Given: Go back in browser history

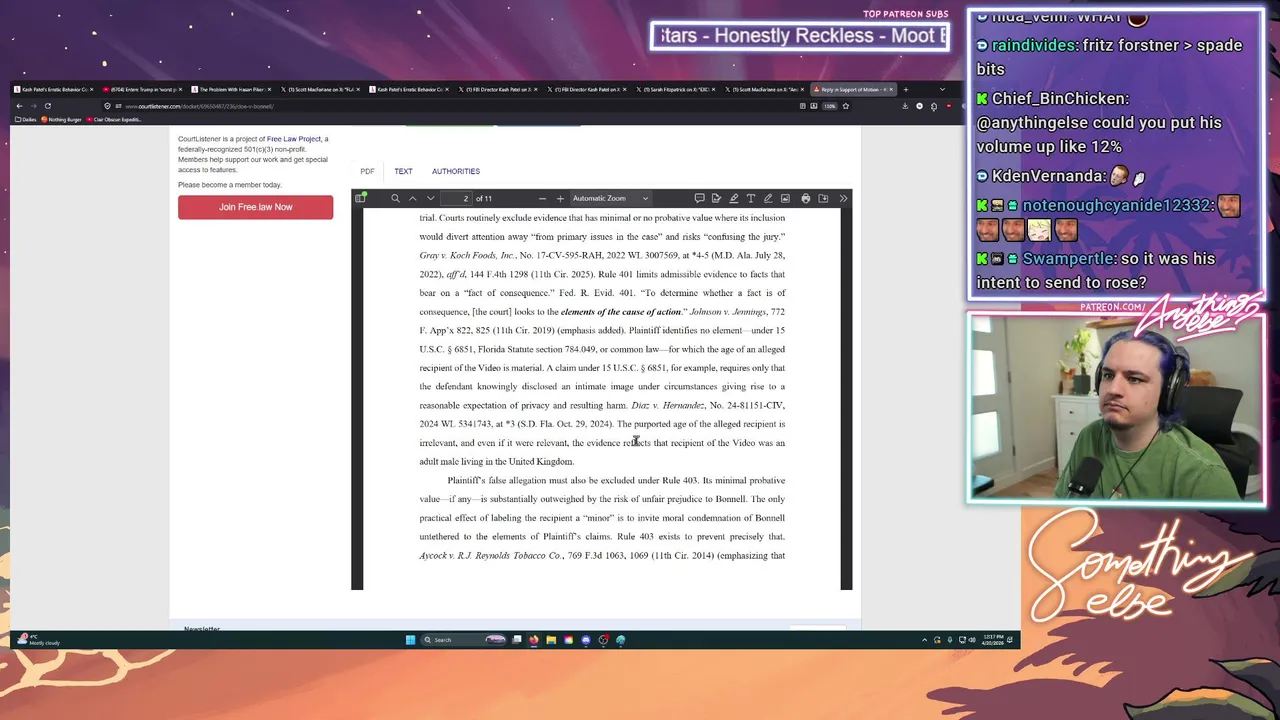Looking at the screenshot, I should (19, 105).
